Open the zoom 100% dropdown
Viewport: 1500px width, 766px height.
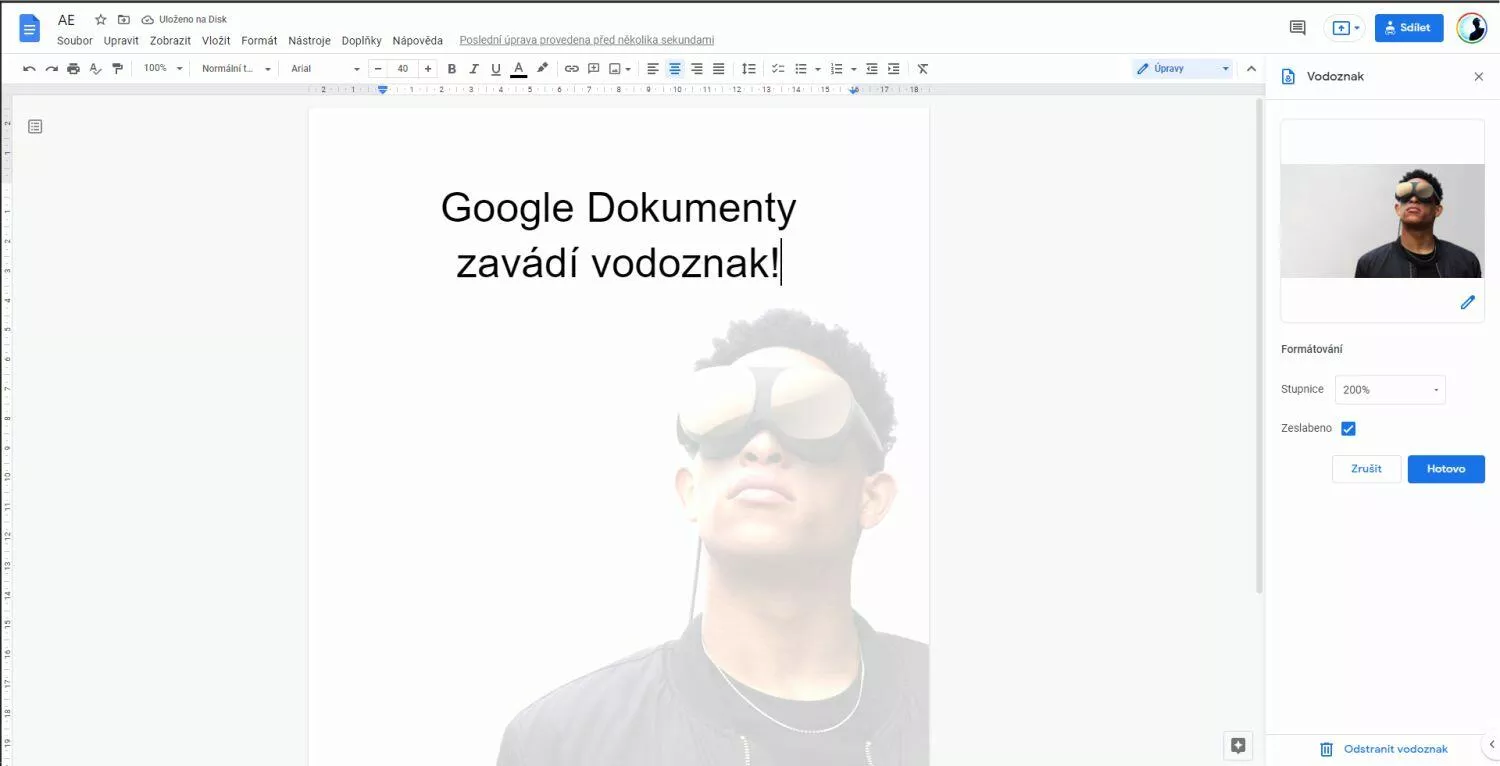[163, 69]
